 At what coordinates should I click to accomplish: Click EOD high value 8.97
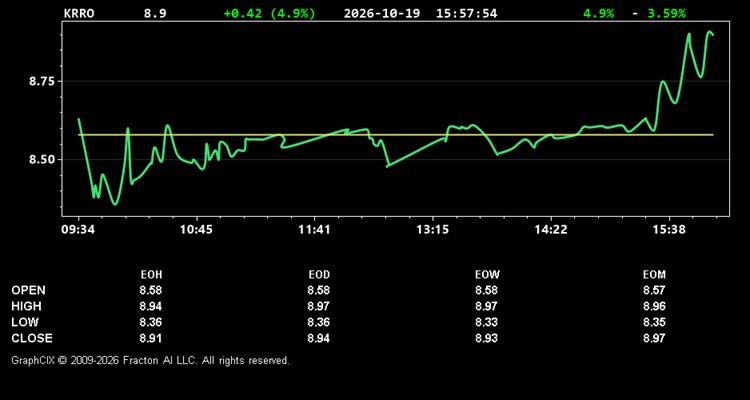point(319,306)
